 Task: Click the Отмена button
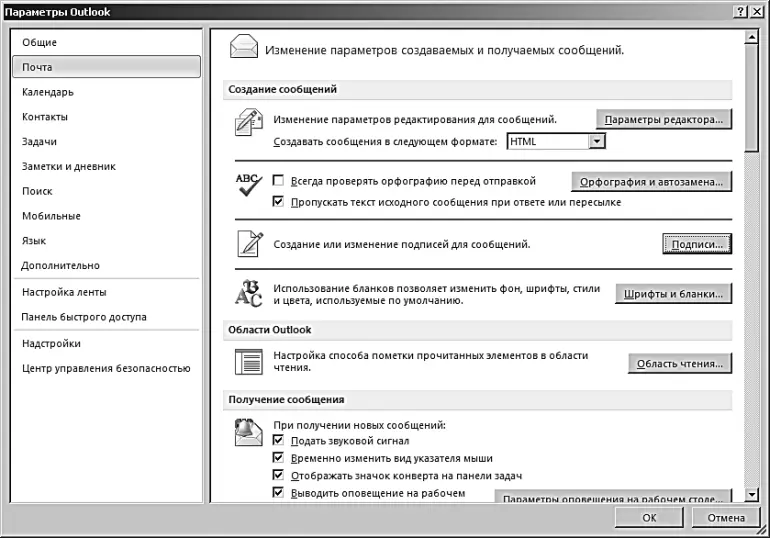coord(726,517)
